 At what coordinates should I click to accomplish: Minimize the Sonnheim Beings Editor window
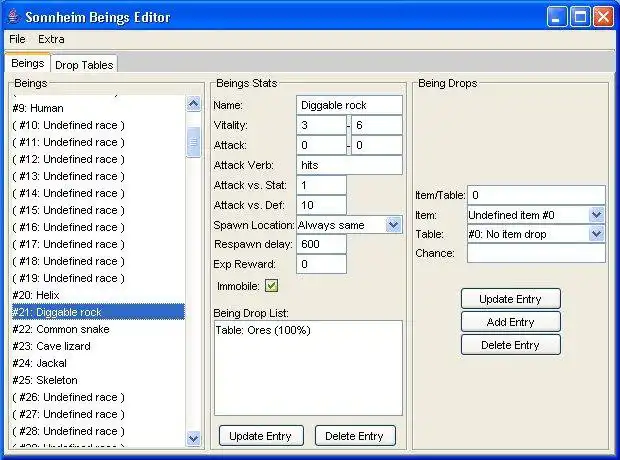point(557,17)
